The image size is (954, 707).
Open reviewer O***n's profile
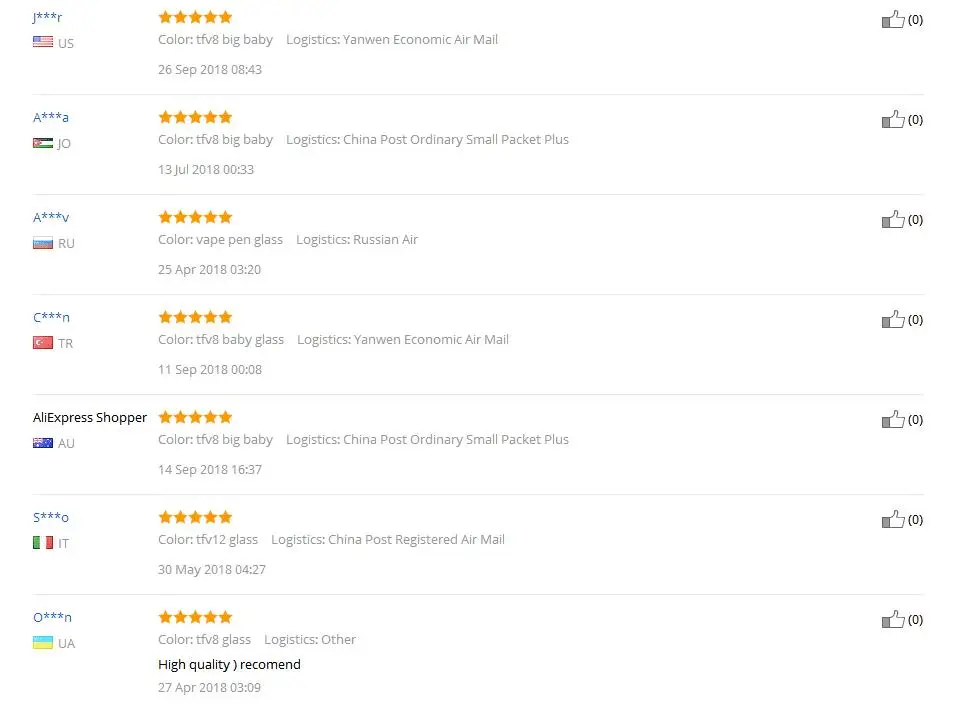pos(52,617)
